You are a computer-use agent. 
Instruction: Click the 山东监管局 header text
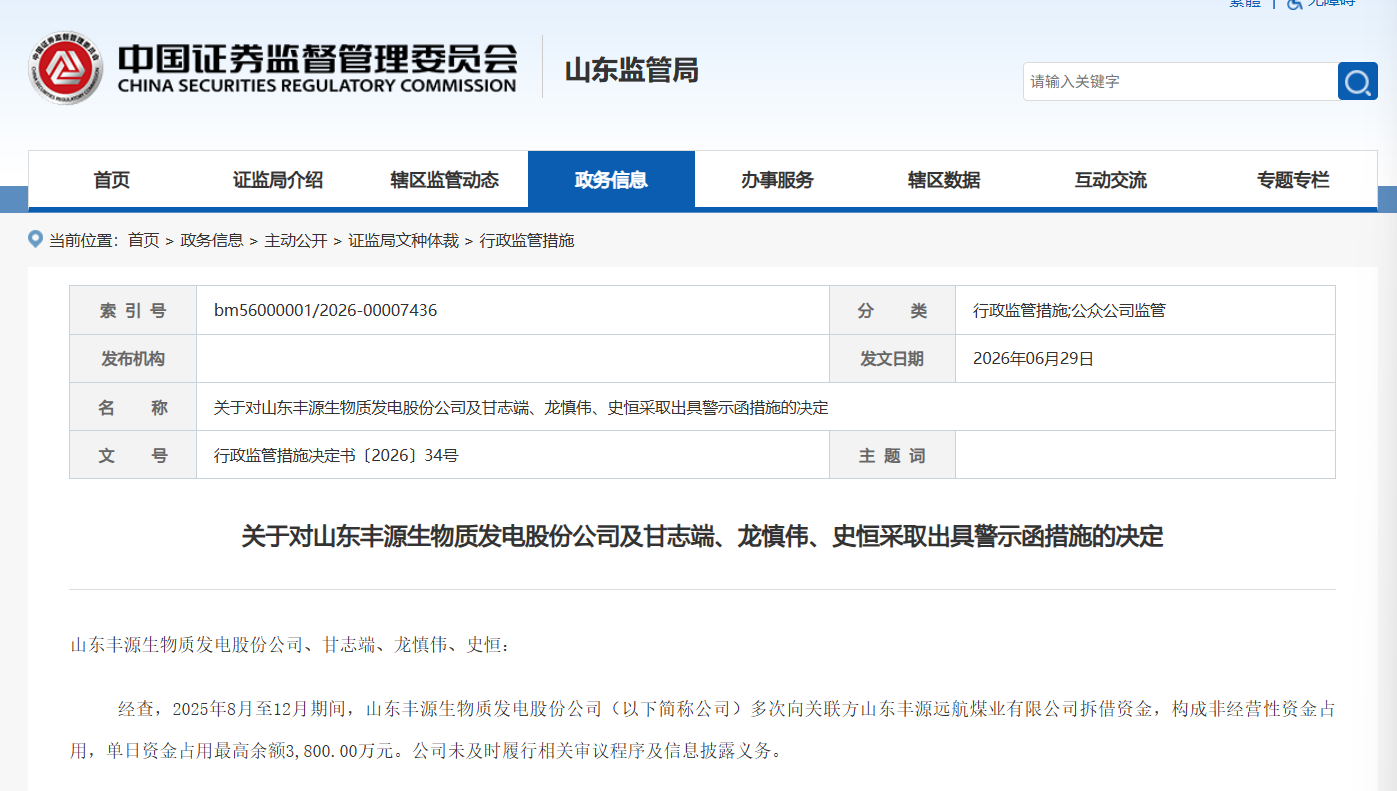point(631,70)
